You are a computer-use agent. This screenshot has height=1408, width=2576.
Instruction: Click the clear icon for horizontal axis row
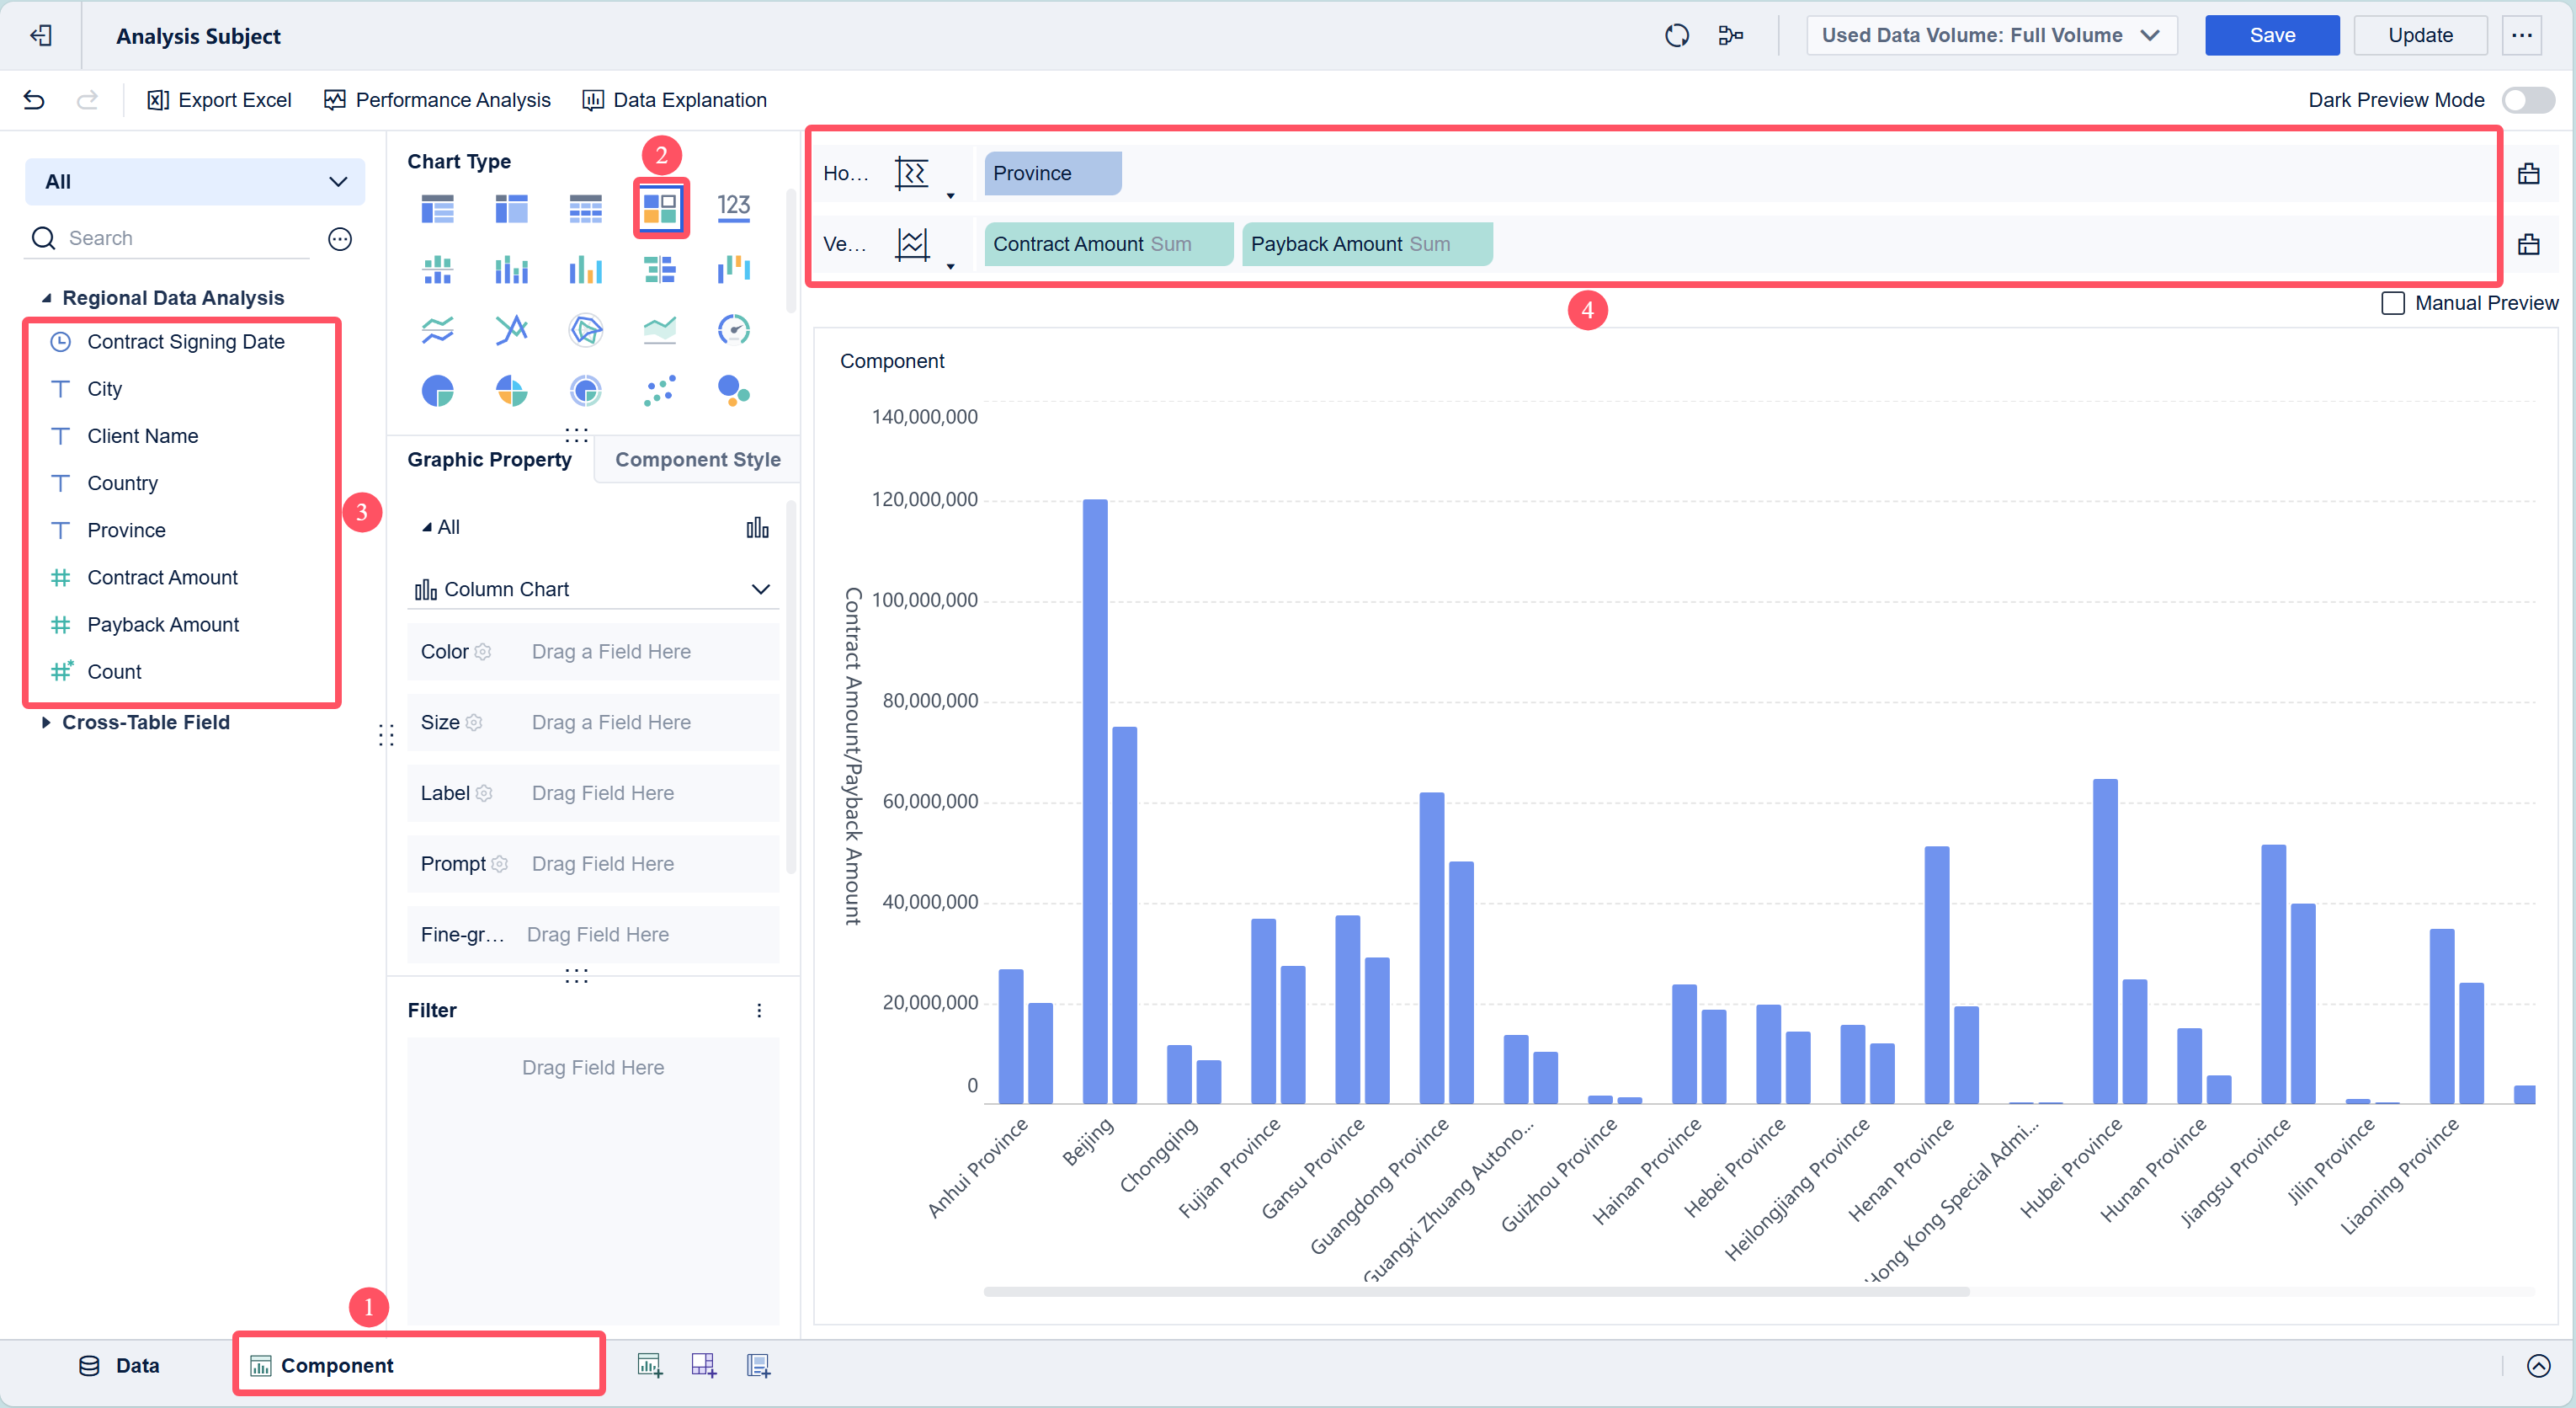2529,174
